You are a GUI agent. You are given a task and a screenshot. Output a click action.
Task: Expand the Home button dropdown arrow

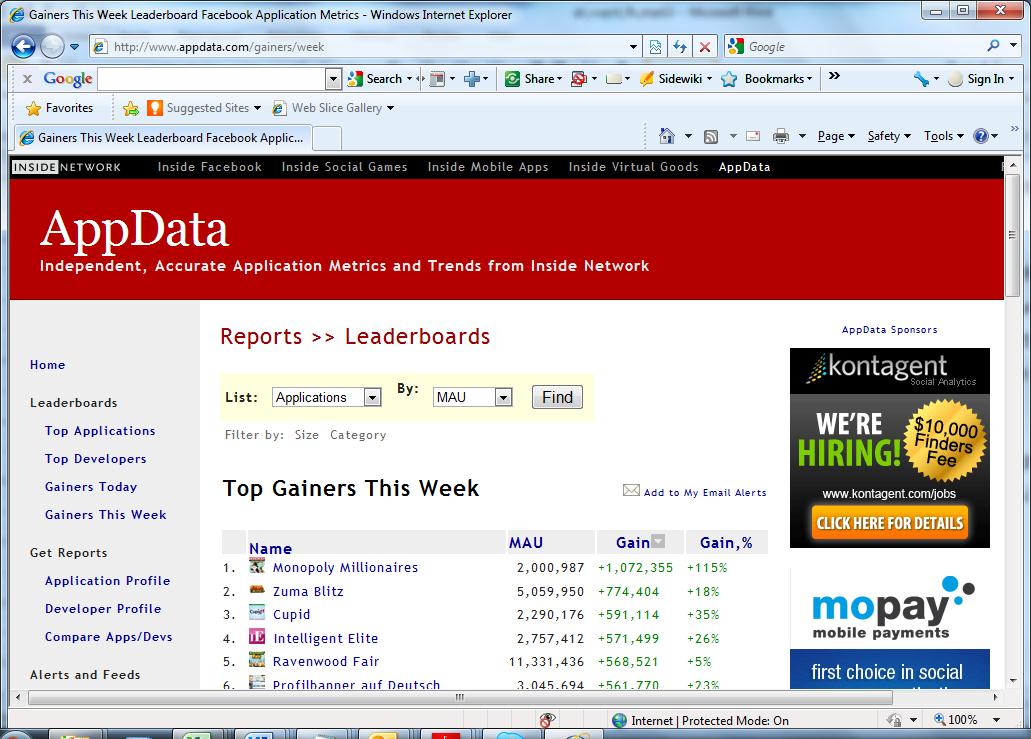688,136
